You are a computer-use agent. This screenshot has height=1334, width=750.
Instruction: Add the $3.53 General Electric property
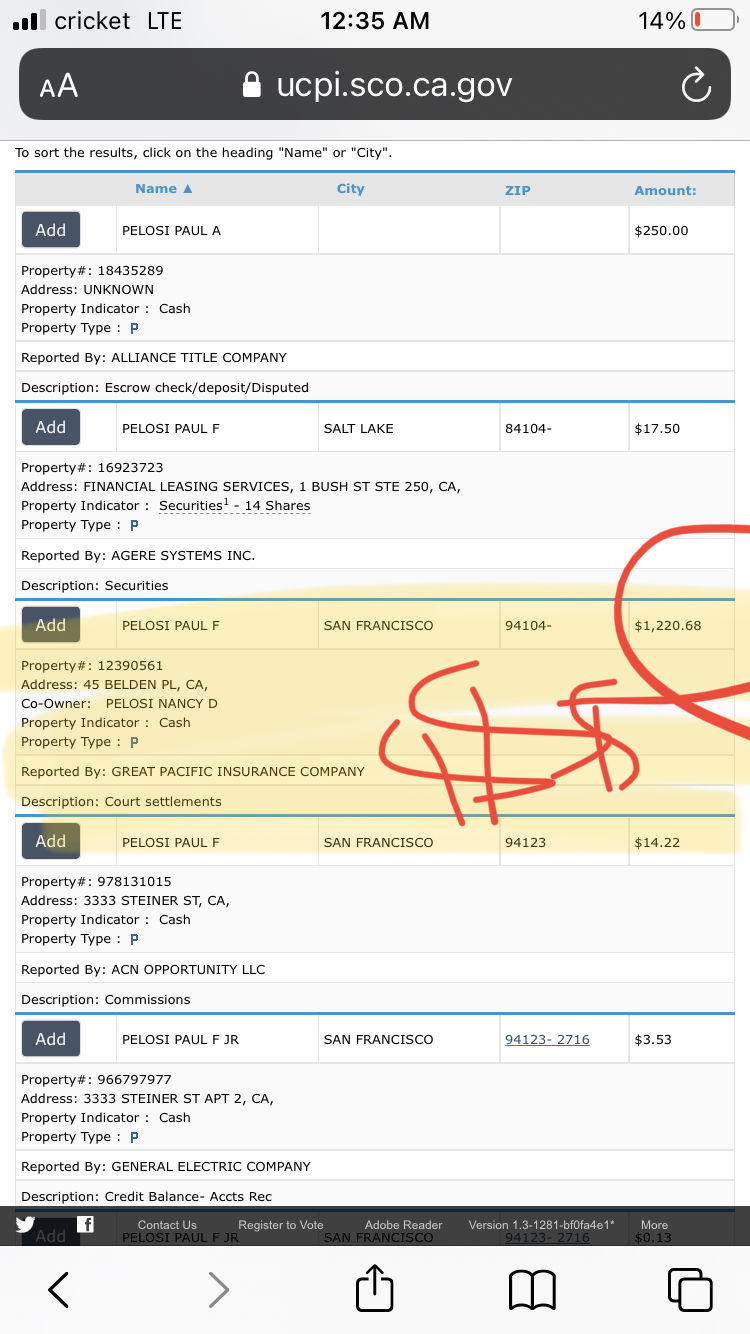(x=51, y=1039)
